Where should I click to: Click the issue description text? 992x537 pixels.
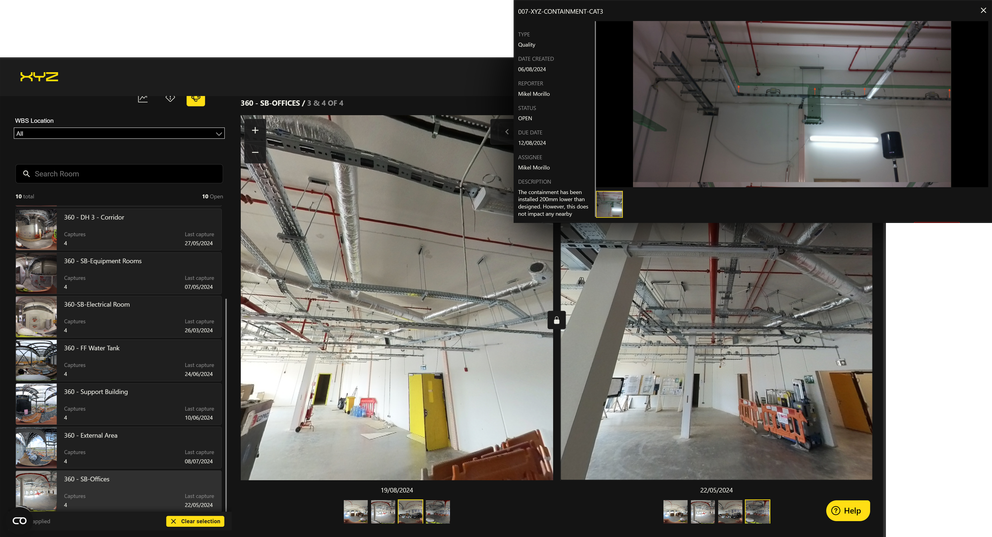[x=553, y=203]
